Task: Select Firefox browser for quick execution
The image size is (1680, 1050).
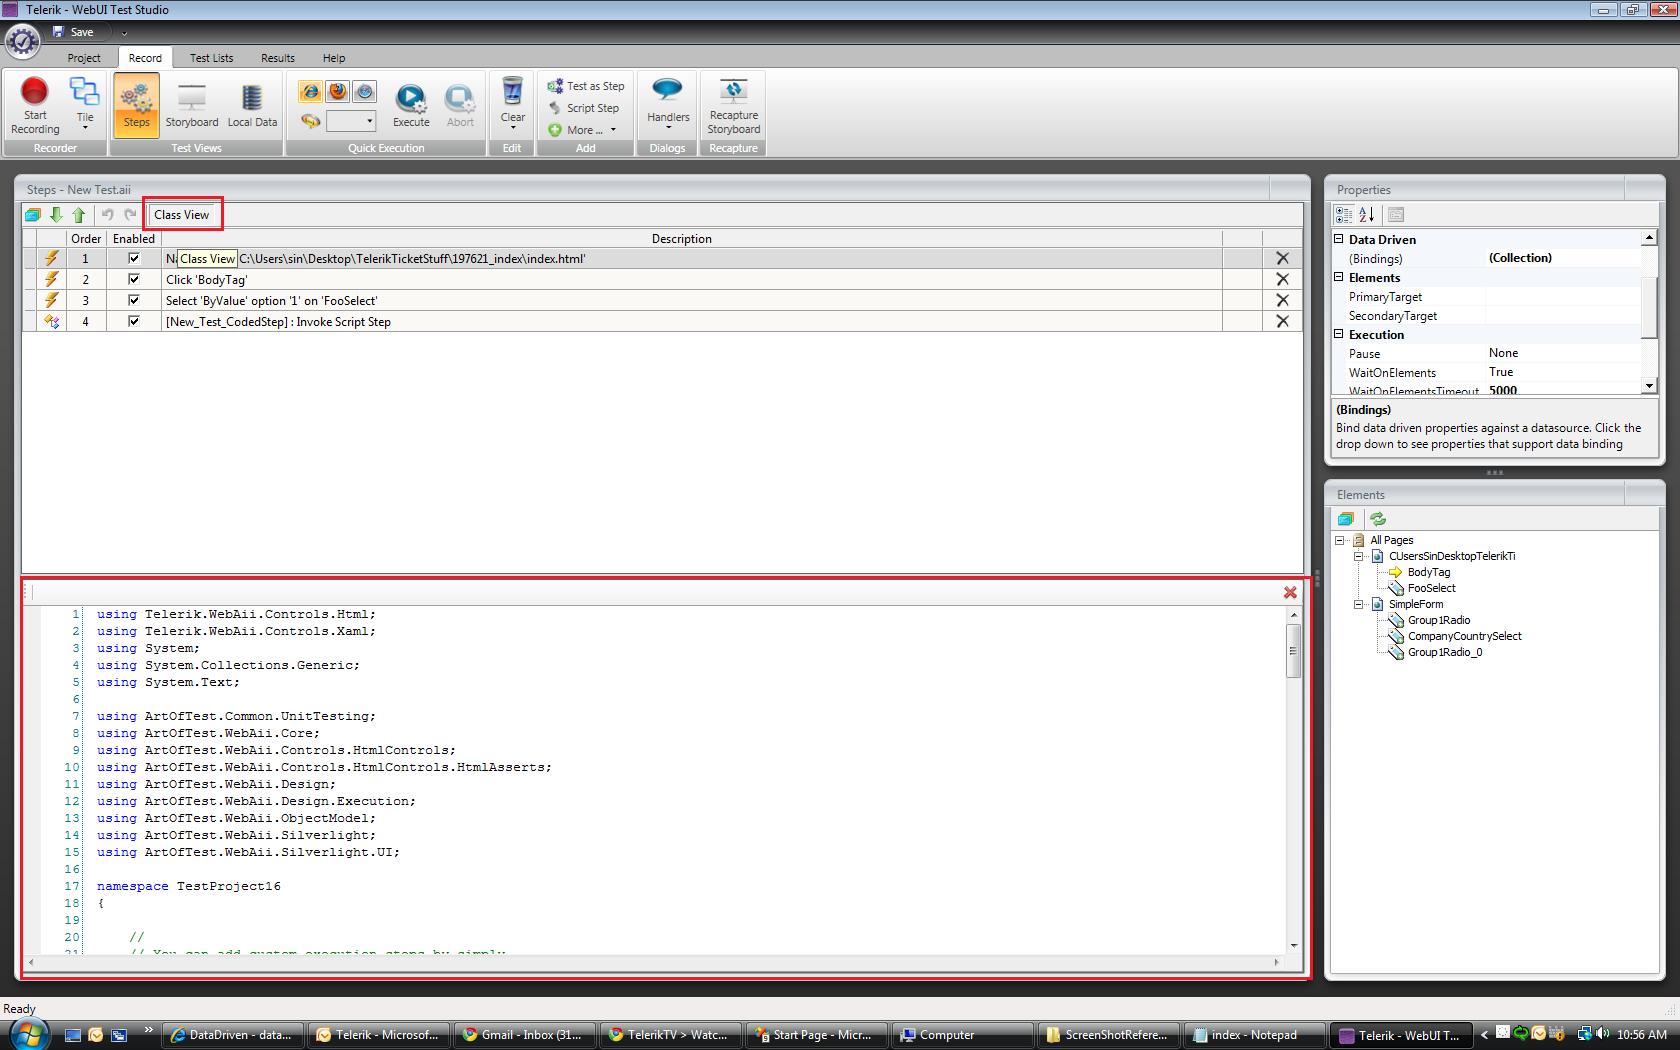Action: 338,92
